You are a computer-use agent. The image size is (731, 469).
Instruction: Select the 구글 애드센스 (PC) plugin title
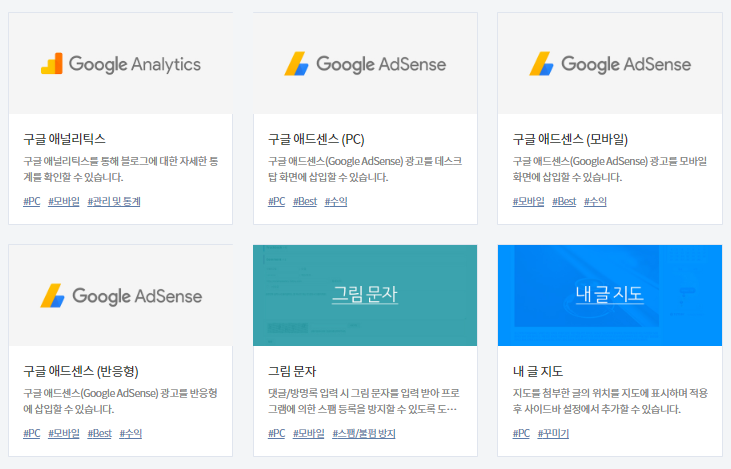pos(316,139)
